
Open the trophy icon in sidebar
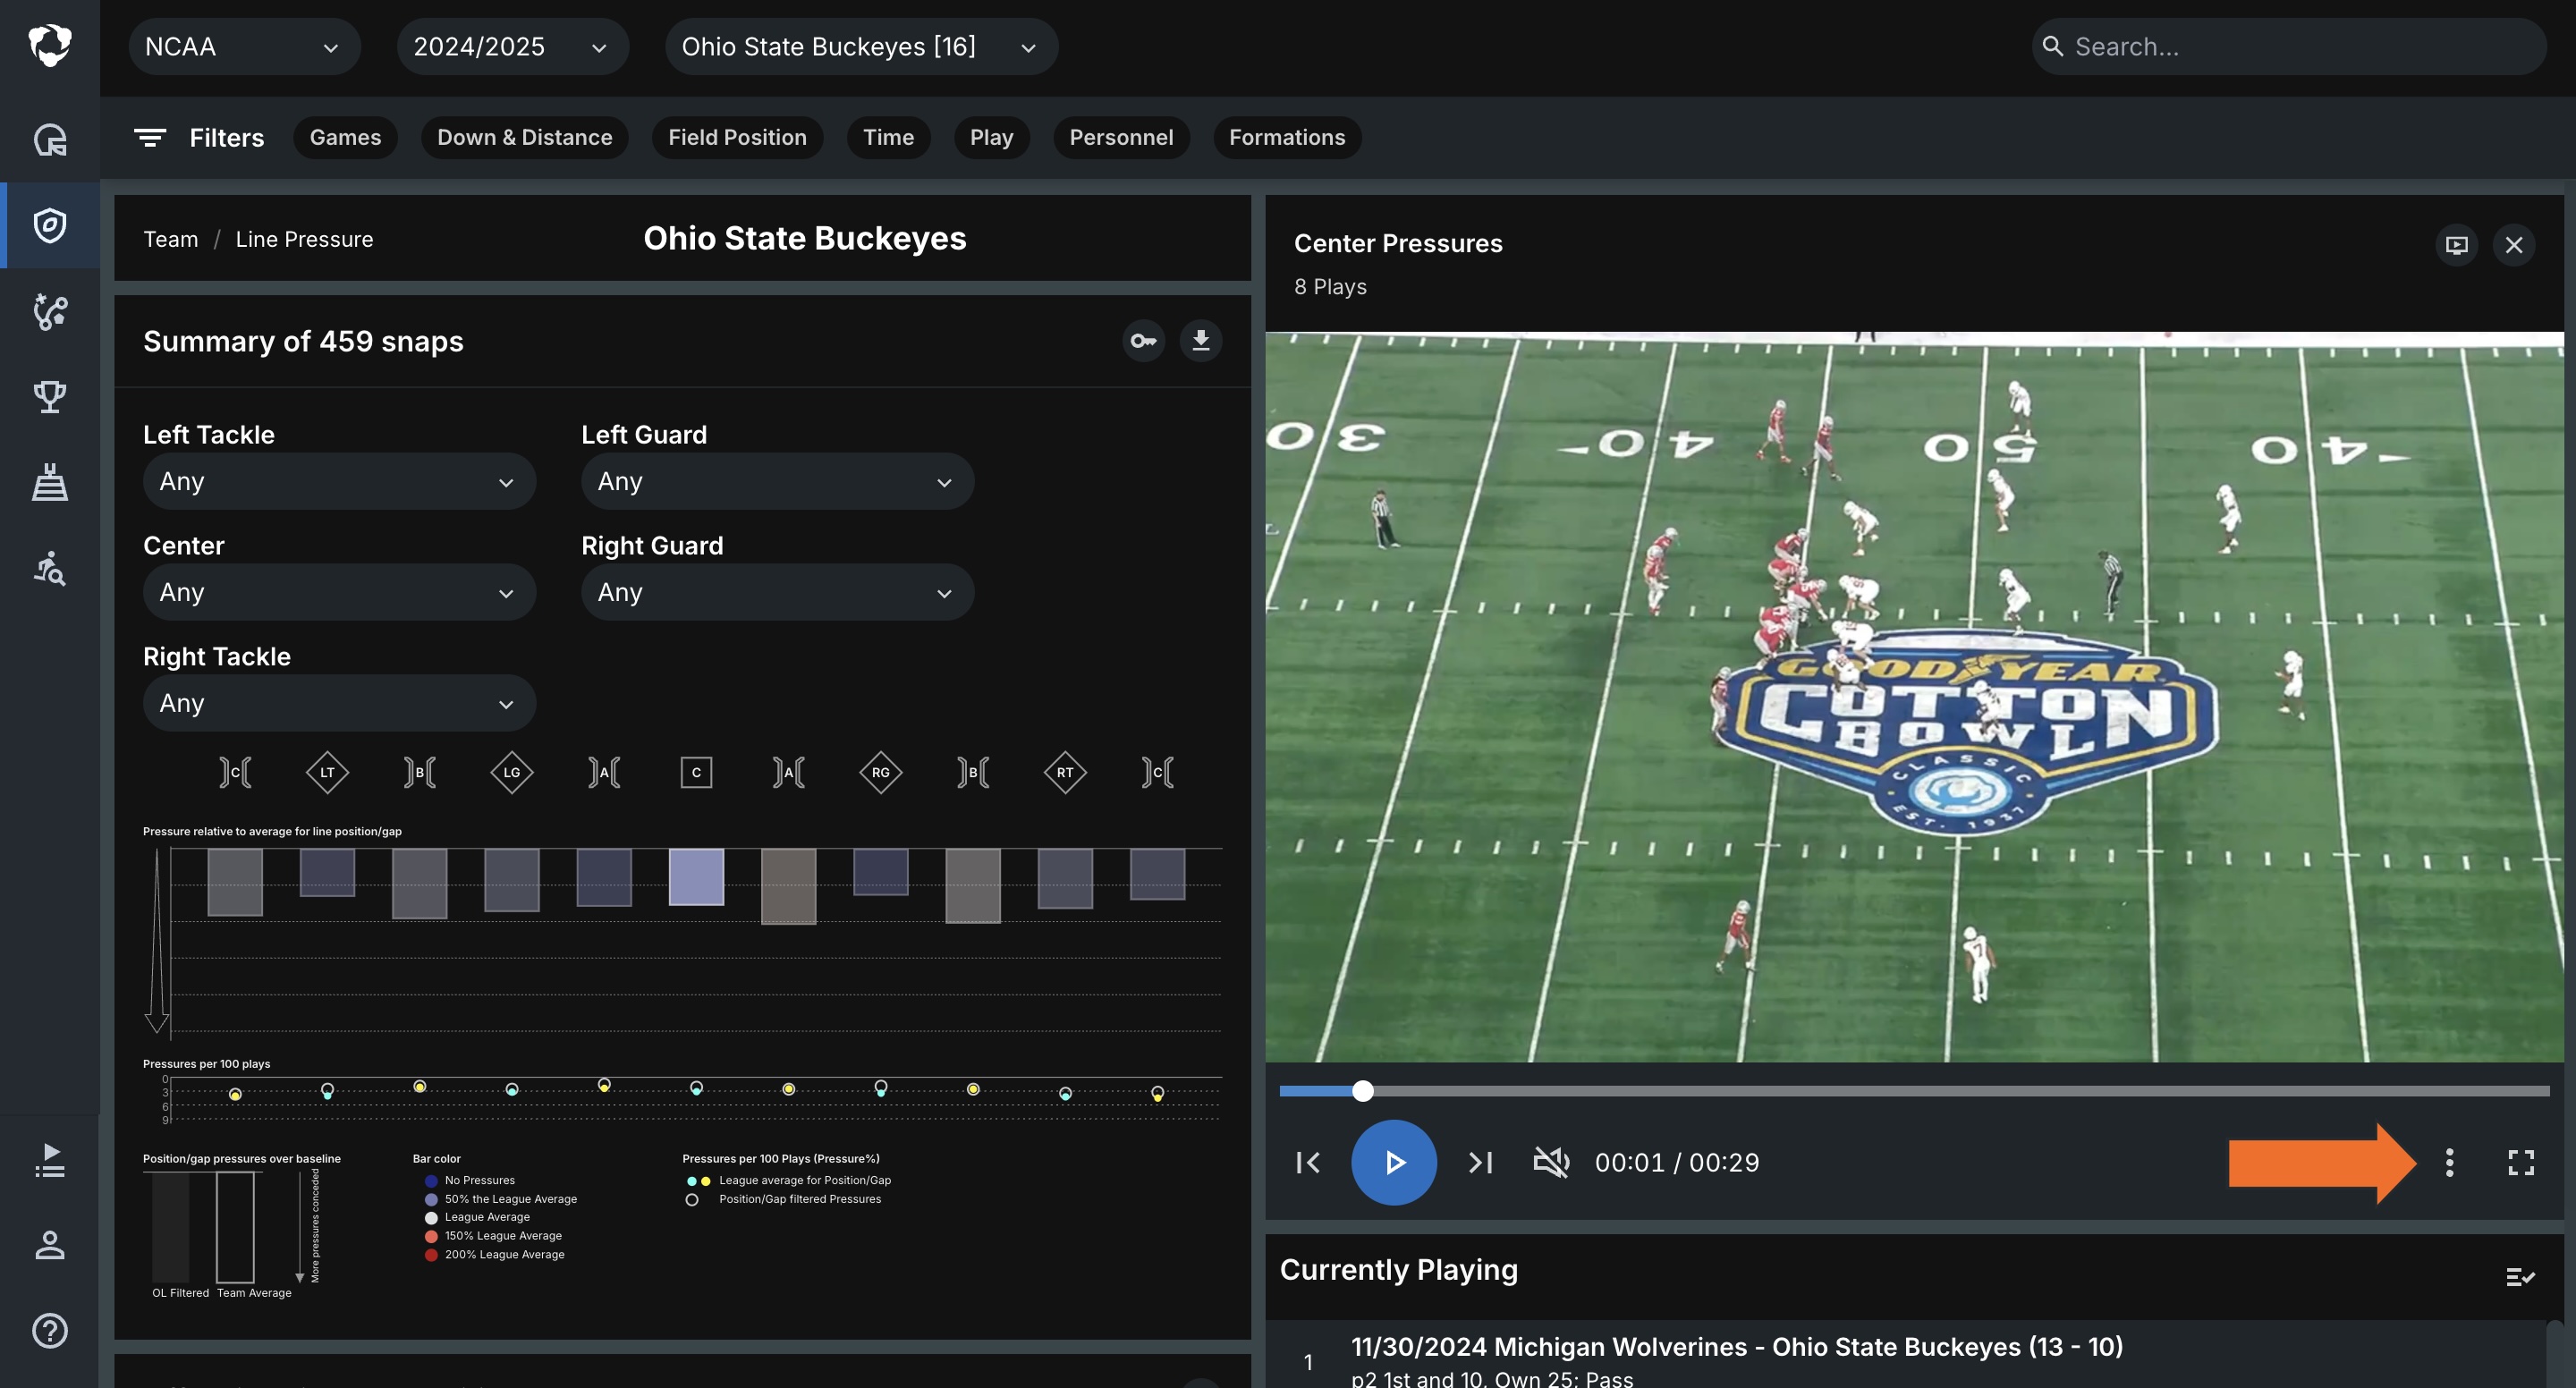click(x=50, y=397)
